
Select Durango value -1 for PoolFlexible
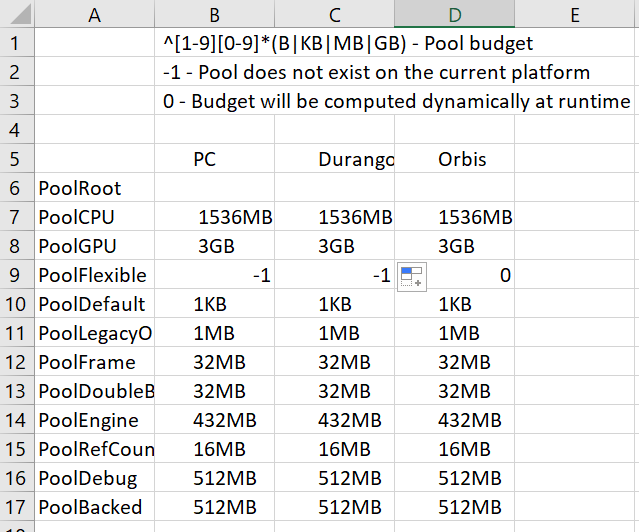pos(335,275)
